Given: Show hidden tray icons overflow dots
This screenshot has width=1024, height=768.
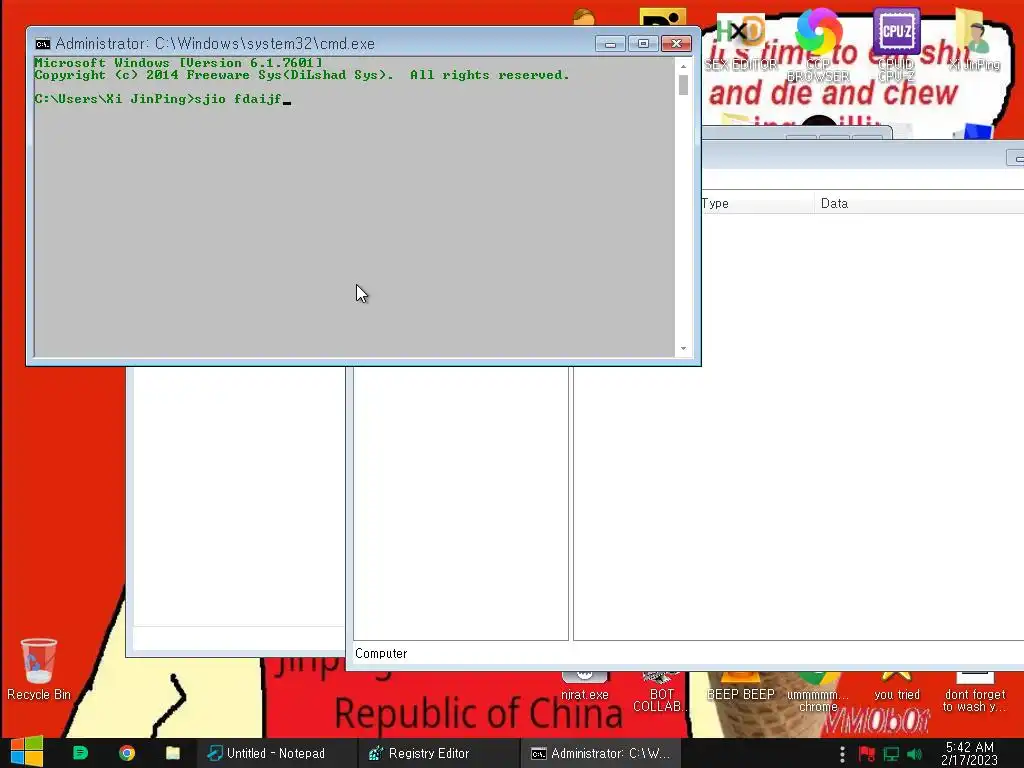Looking at the screenshot, I should pyautogui.click(x=842, y=754).
